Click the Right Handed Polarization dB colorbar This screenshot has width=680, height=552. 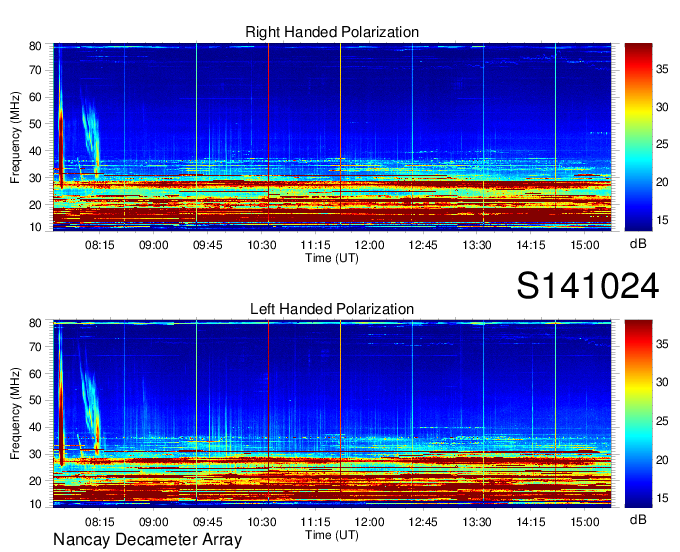click(638, 137)
